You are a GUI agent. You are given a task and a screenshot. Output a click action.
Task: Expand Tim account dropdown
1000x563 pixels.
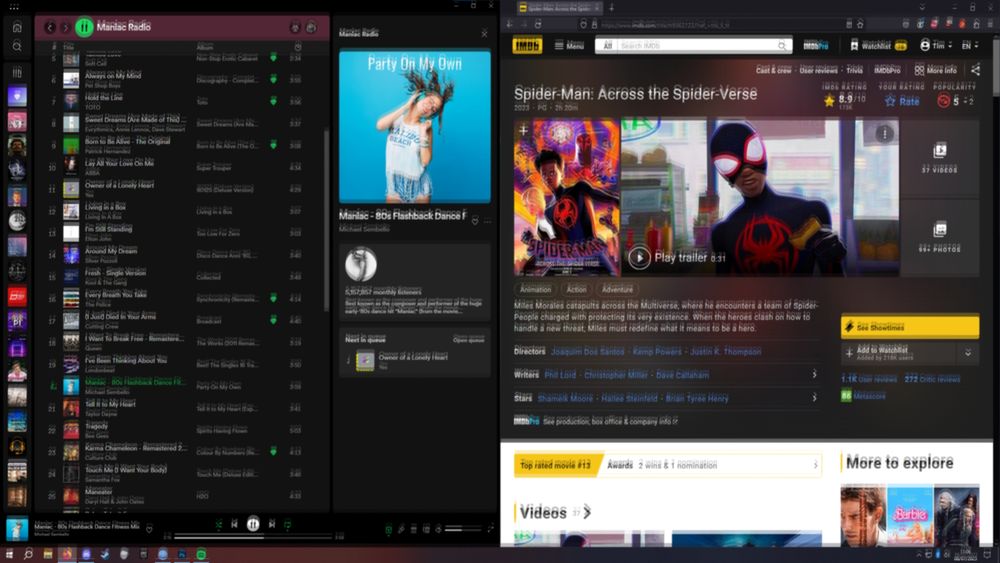click(936, 46)
